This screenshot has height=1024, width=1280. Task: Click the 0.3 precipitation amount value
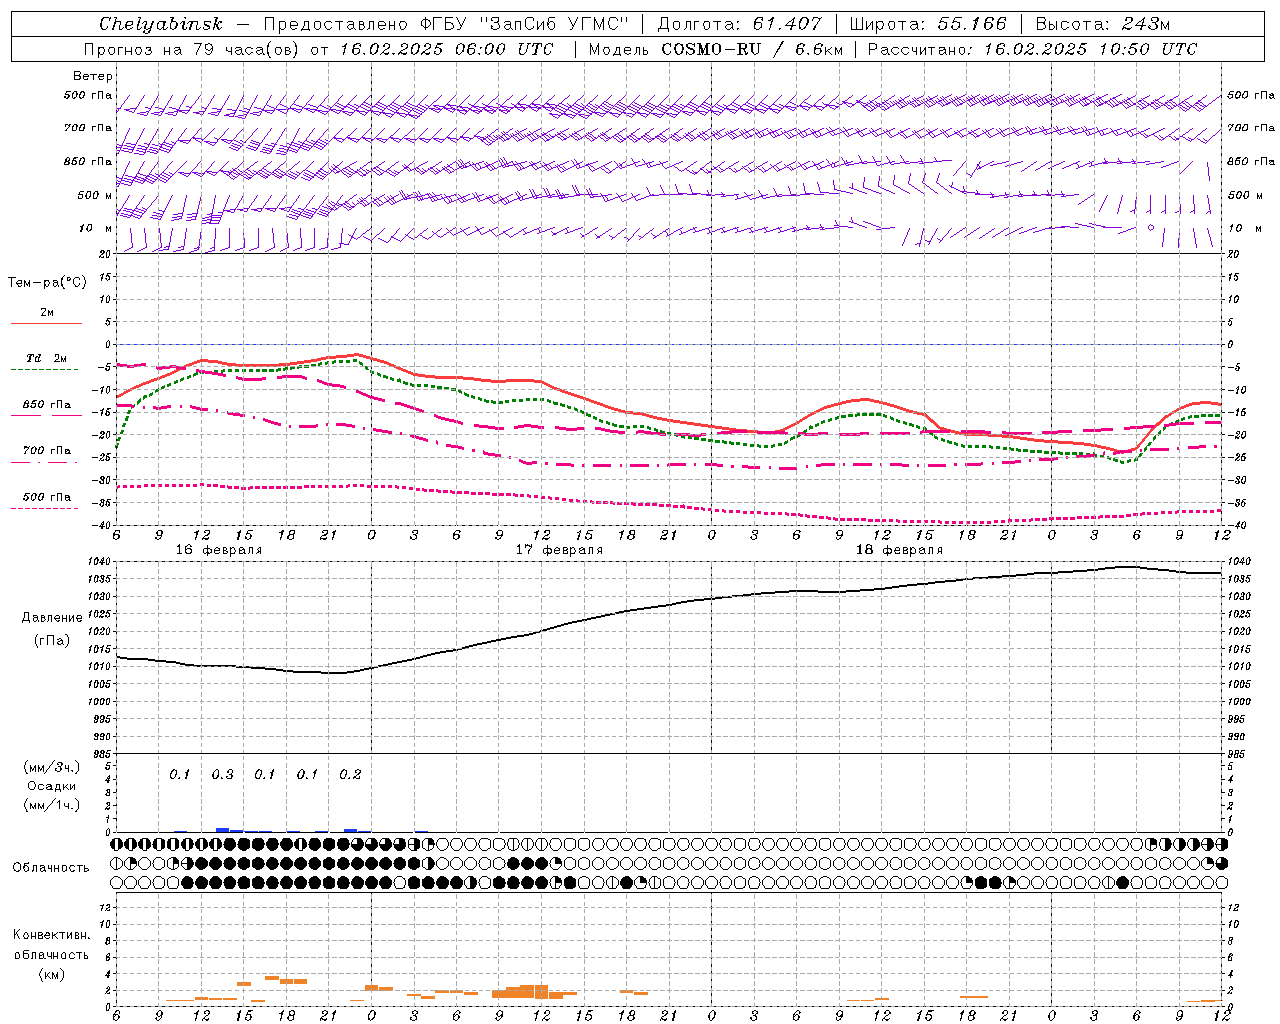[x=222, y=774]
